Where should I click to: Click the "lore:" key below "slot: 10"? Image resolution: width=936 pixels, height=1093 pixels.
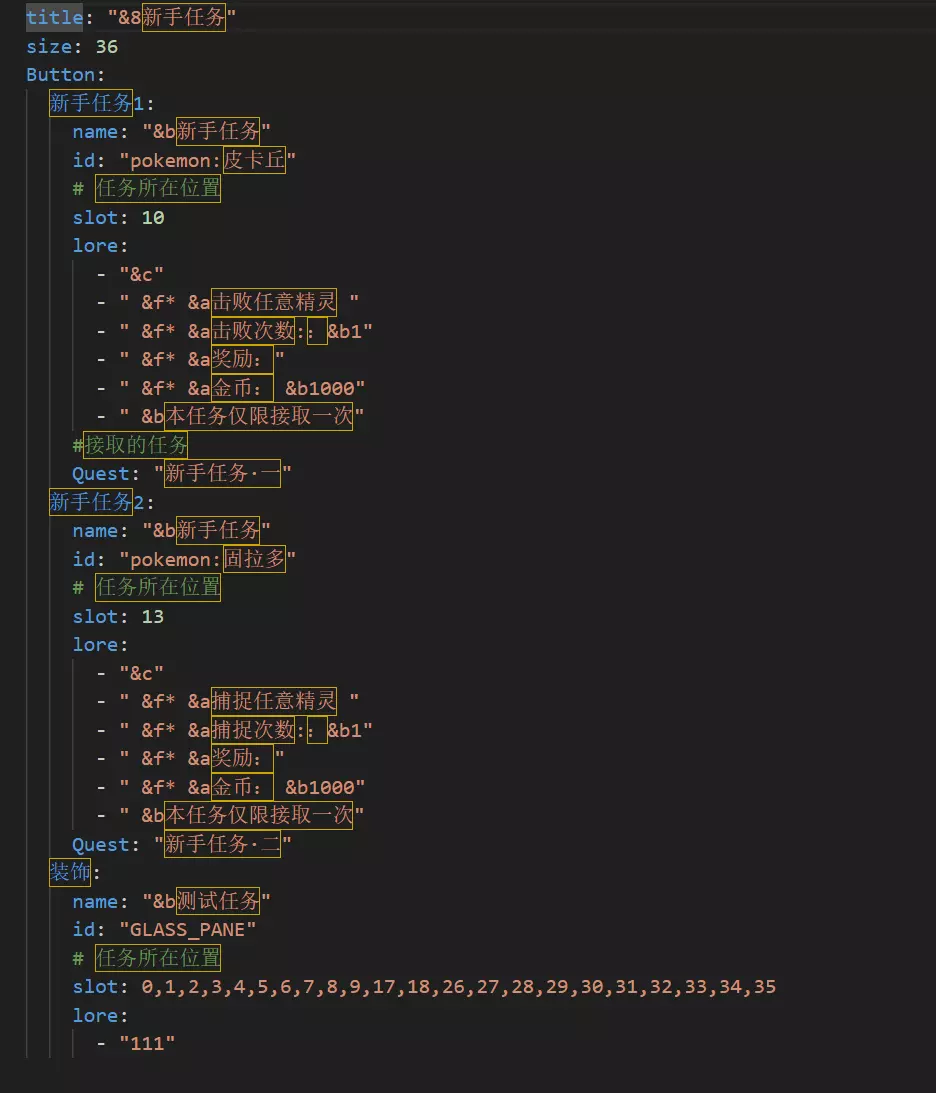click(100, 245)
